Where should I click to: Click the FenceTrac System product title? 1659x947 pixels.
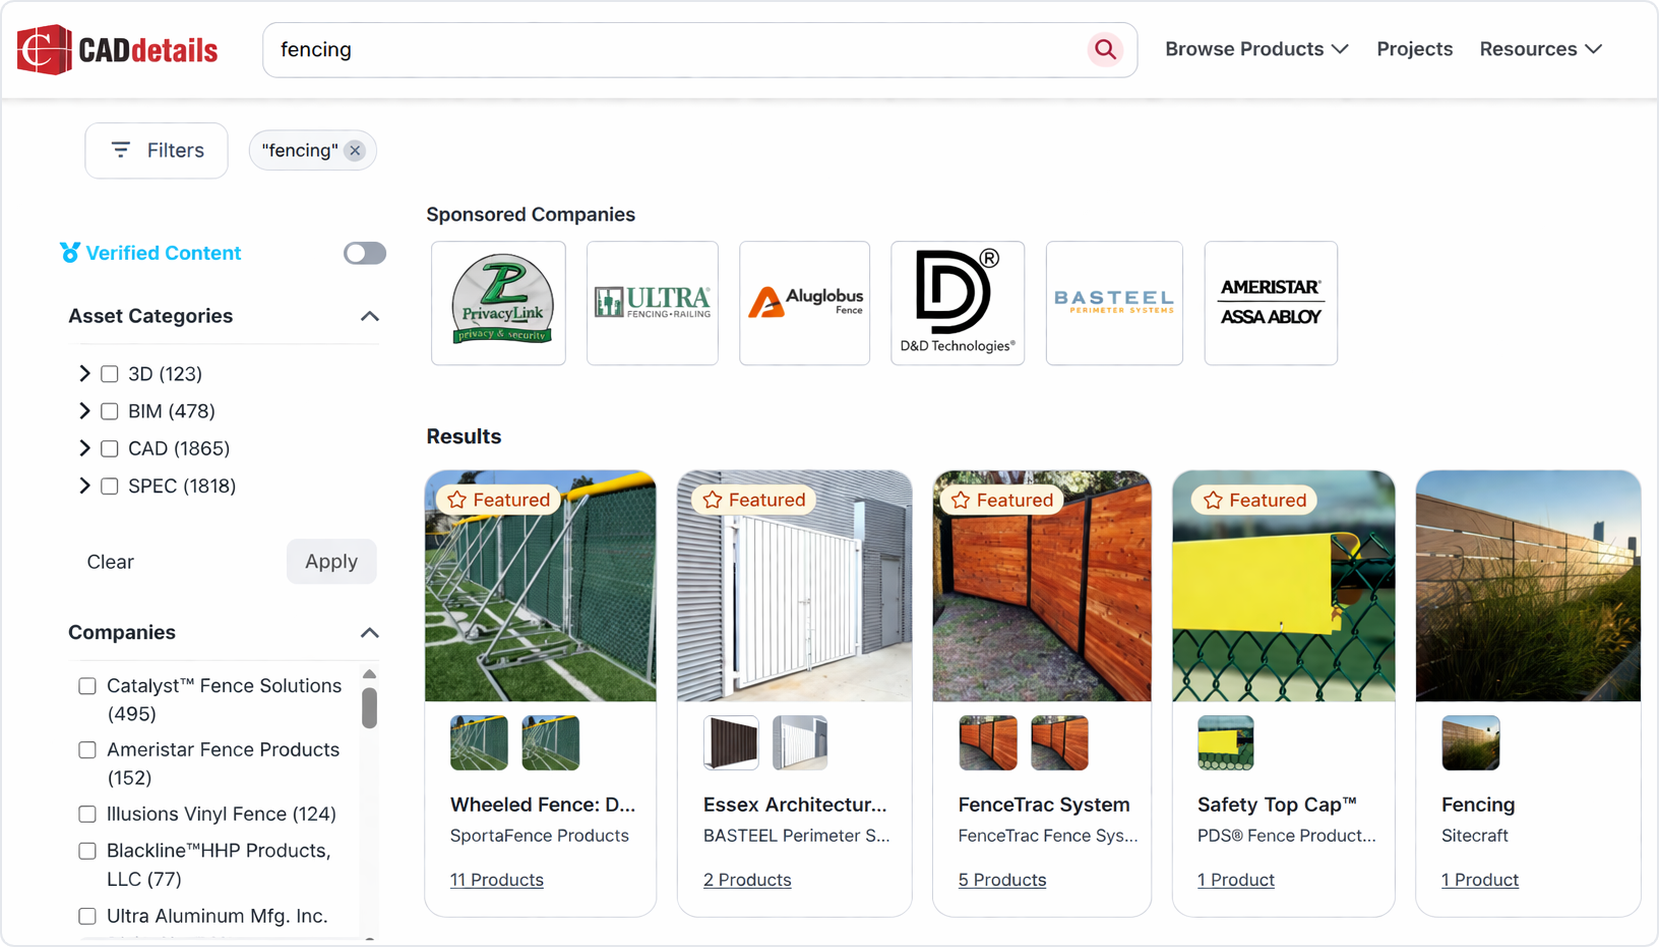(1044, 805)
